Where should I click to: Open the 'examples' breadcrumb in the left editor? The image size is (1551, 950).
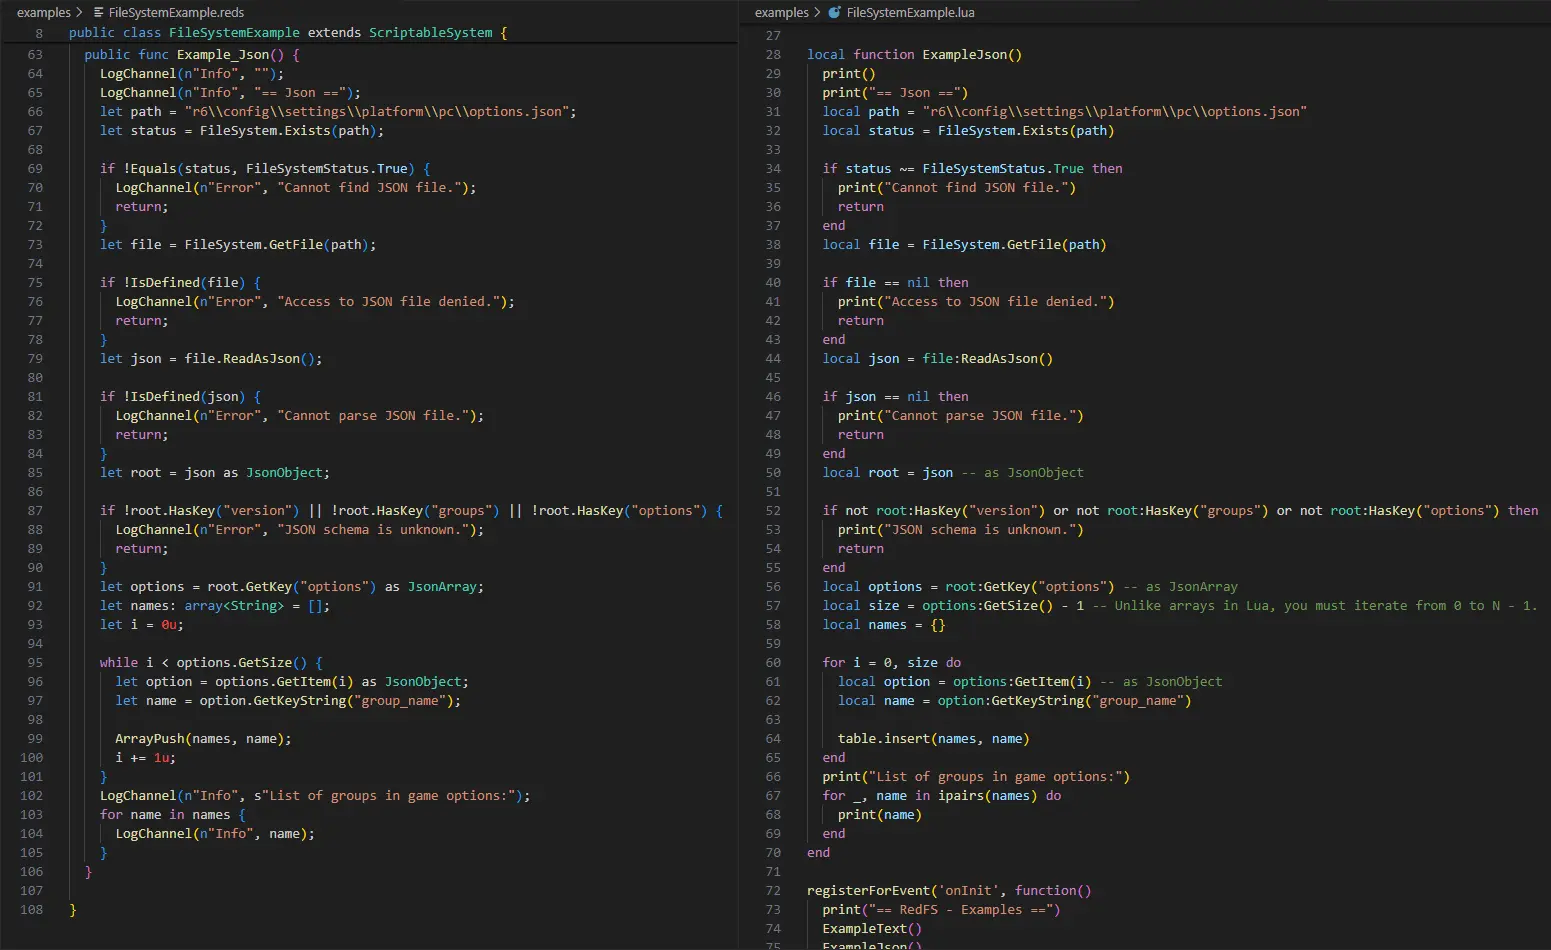(44, 13)
